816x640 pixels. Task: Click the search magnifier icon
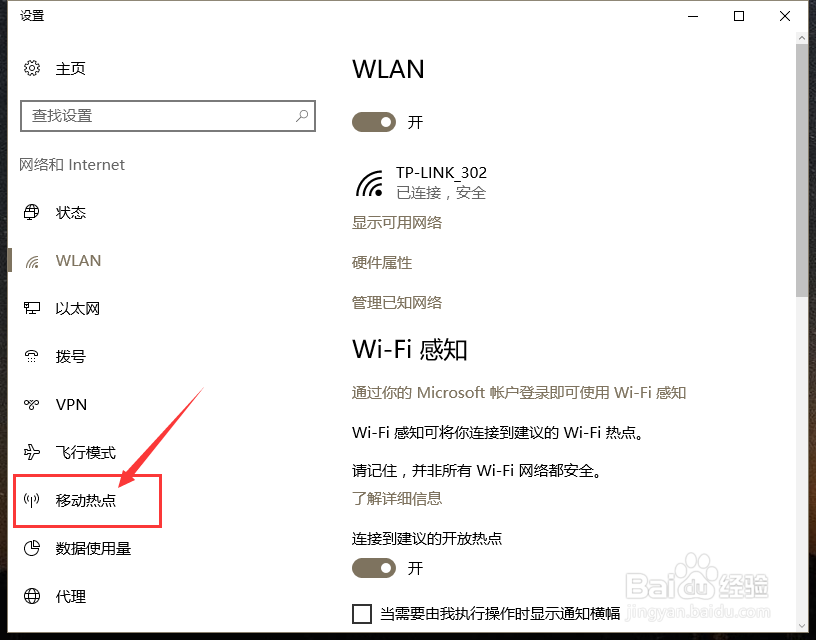(x=302, y=116)
